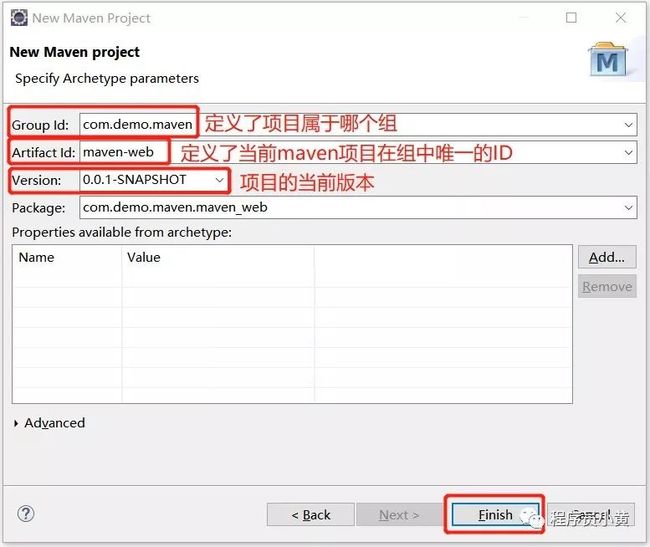Viewport: 650px width, 547px height.
Task: Click the Back button
Action: click(311, 515)
